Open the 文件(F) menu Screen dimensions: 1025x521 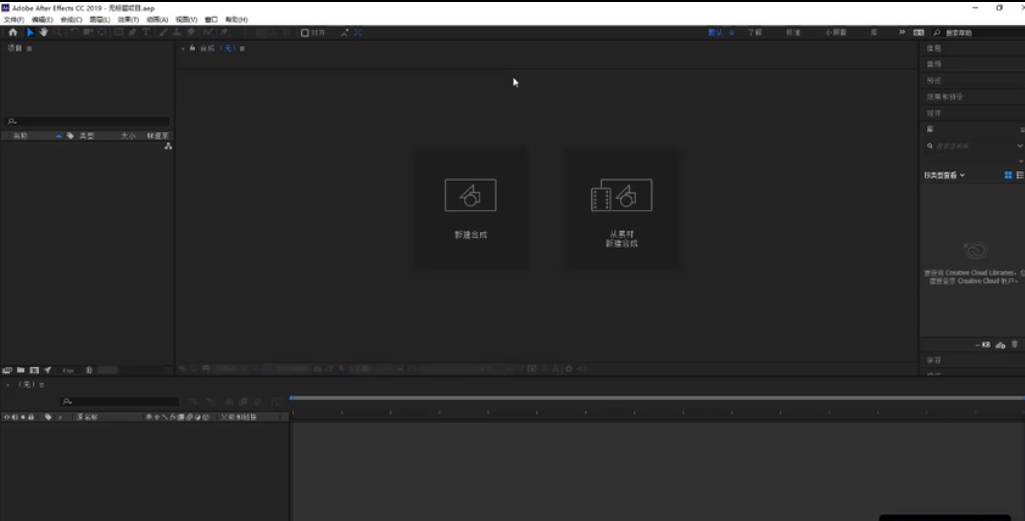(14, 20)
